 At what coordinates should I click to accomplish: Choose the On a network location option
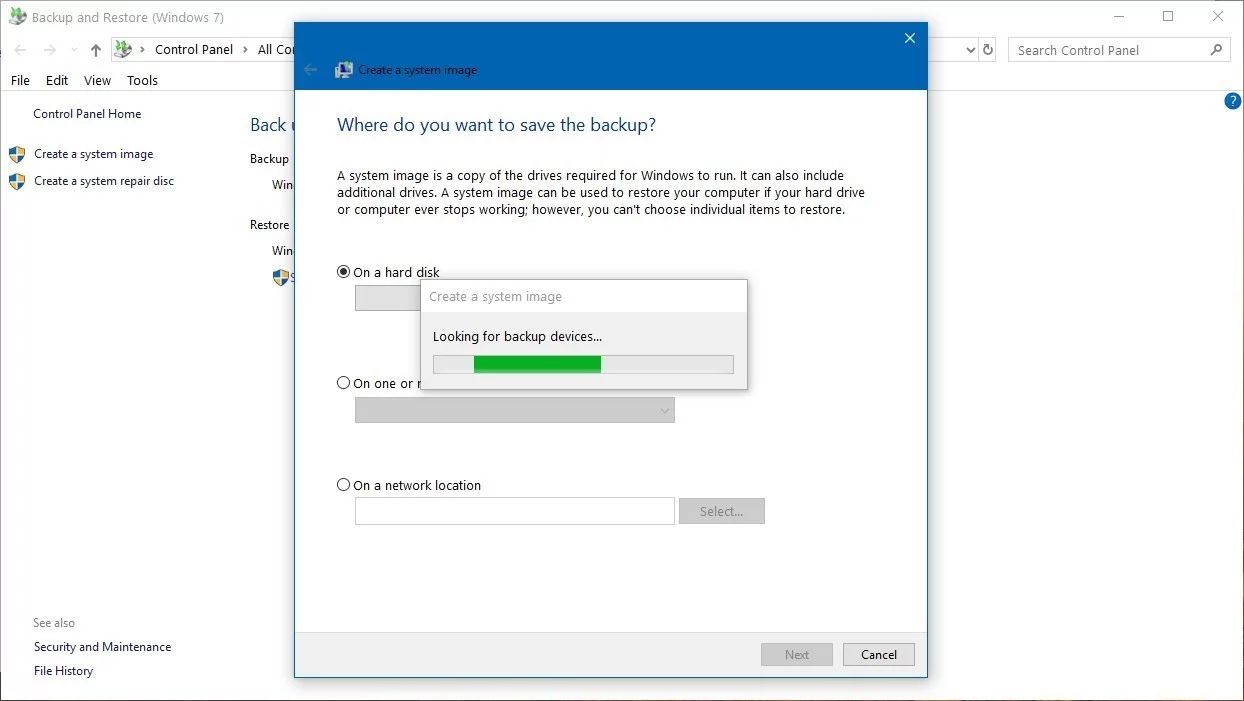pos(344,485)
